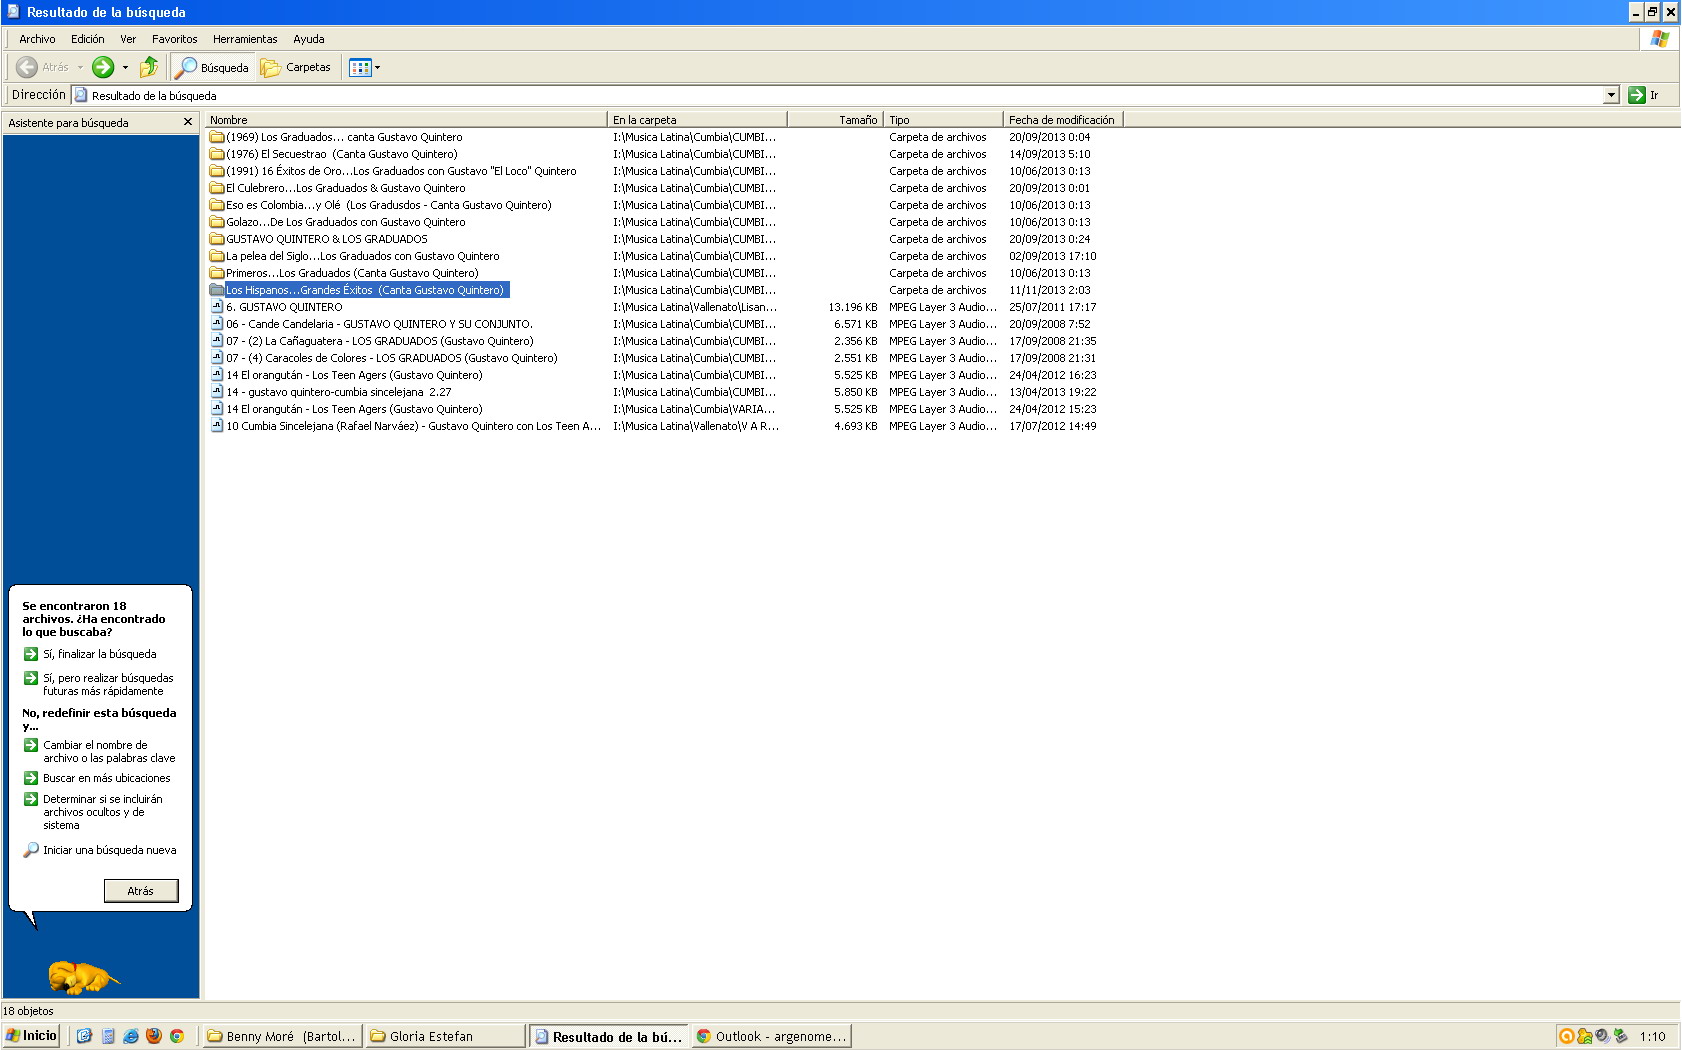Click magnifier icon to start new search
The width and height of the screenshot is (1682, 1050).
click(x=31, y=850)
